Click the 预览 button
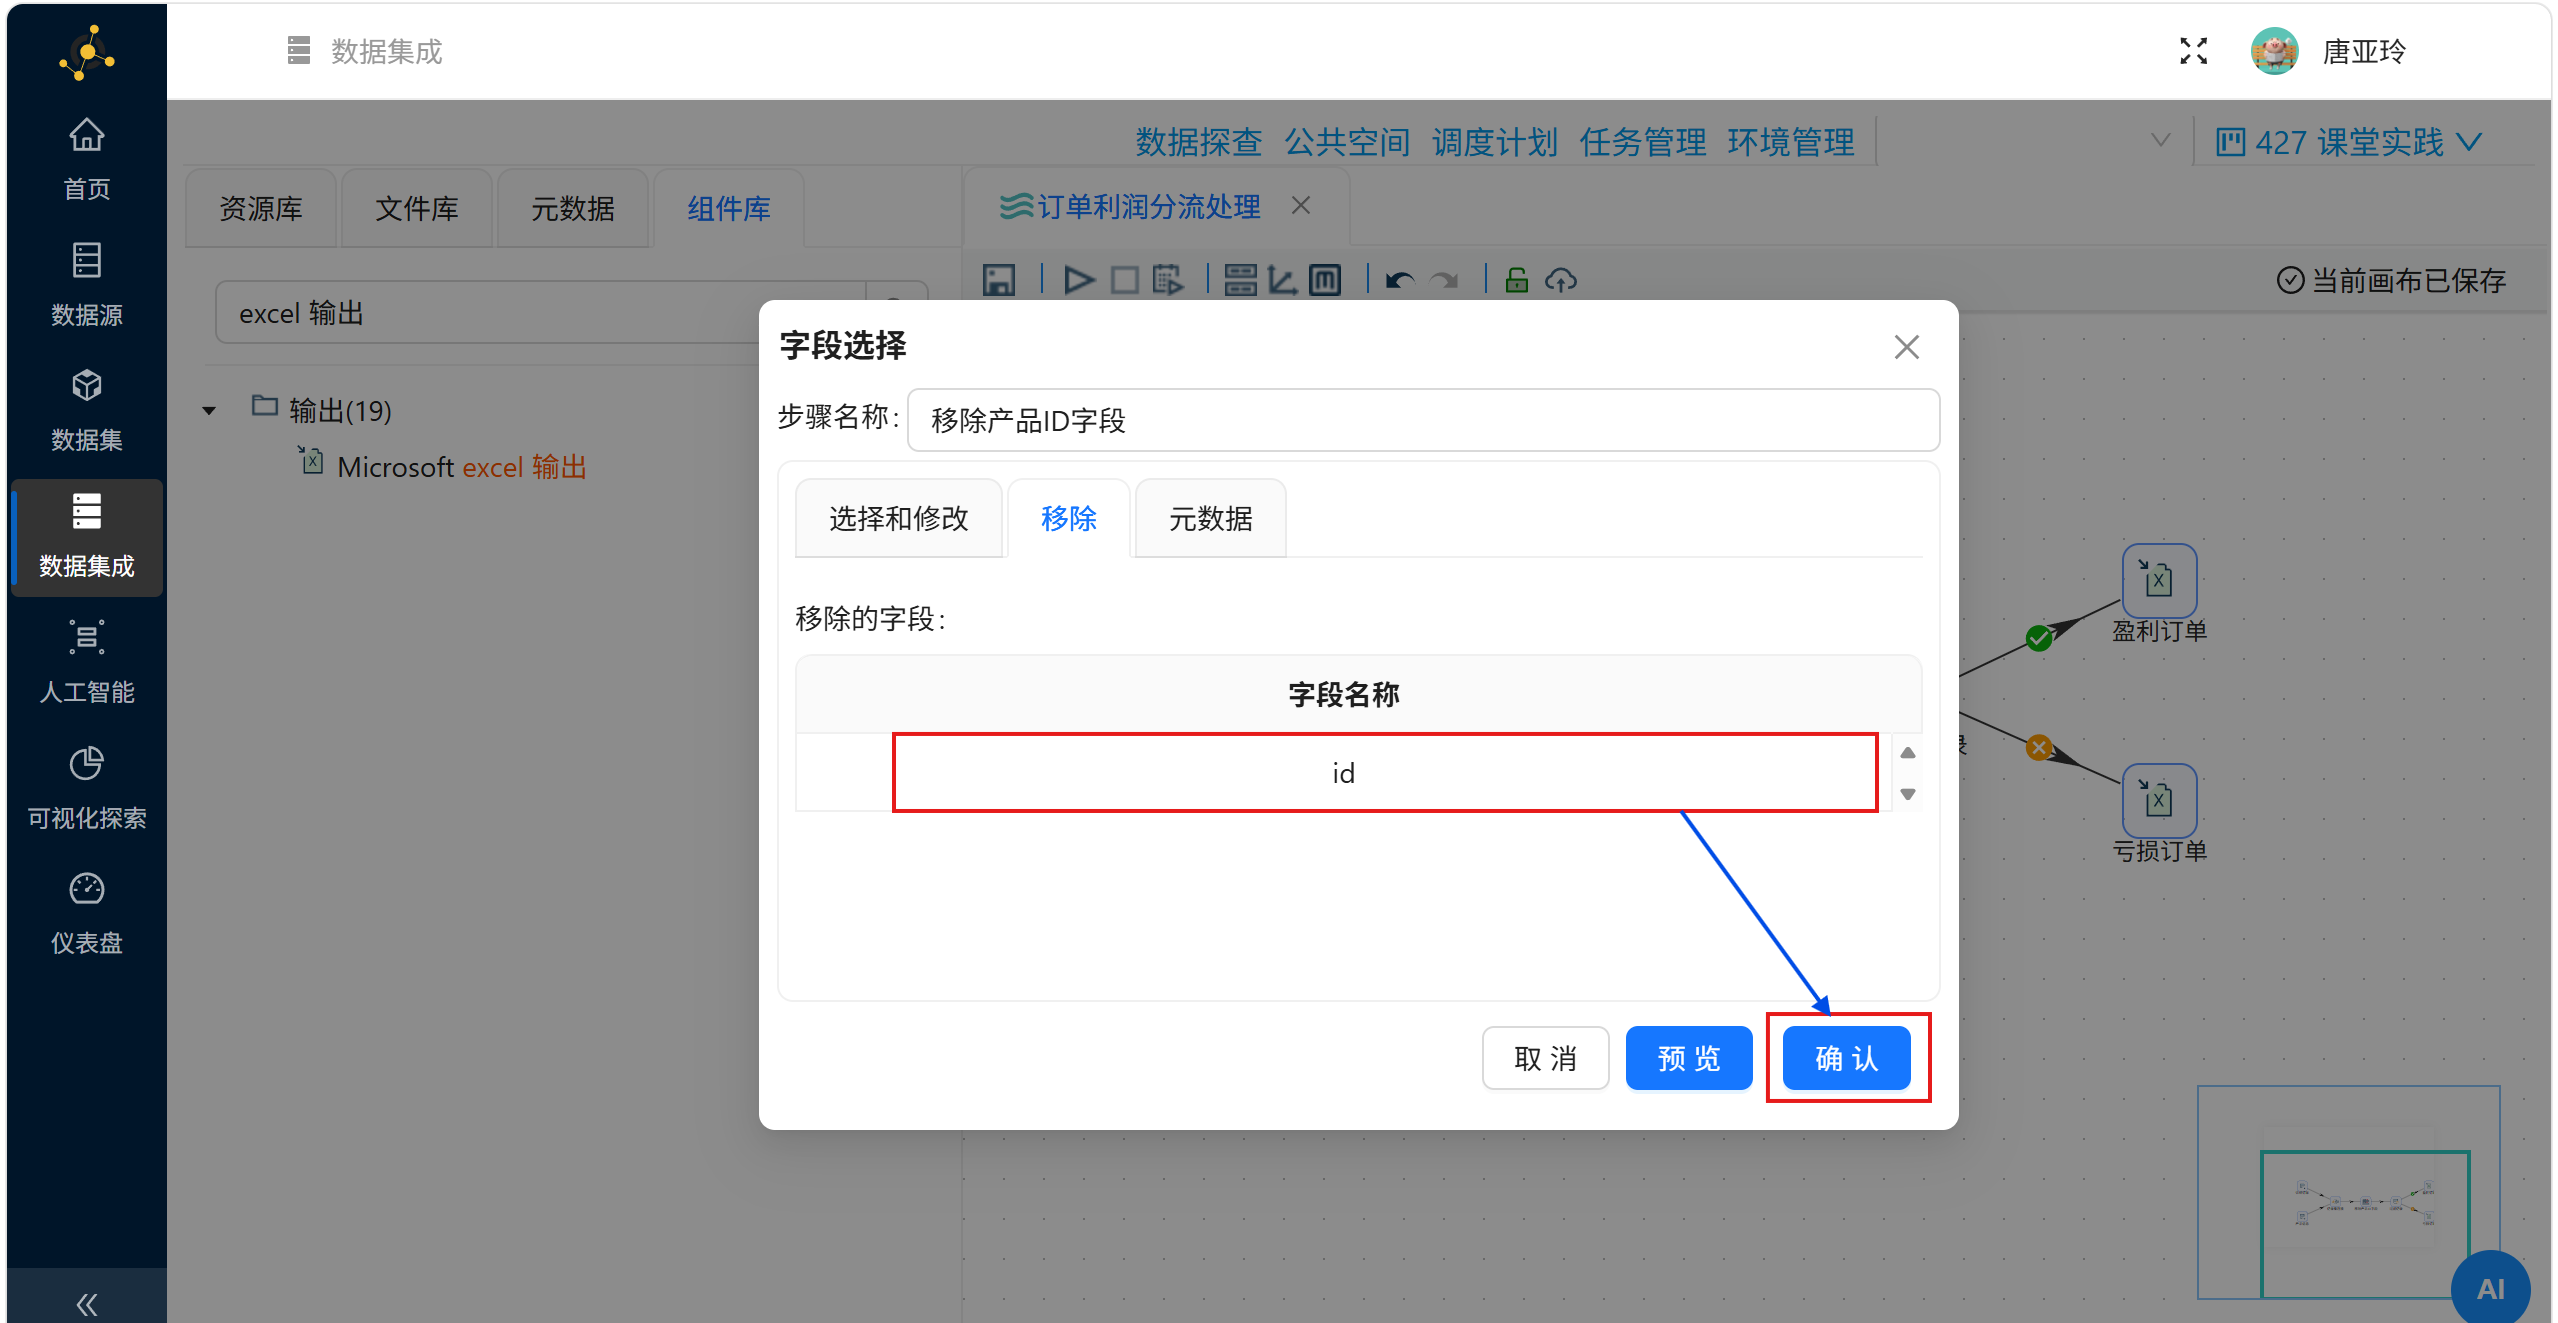The height and width of the screenshot is (1323, 2558). (x=1688, y=1058)
